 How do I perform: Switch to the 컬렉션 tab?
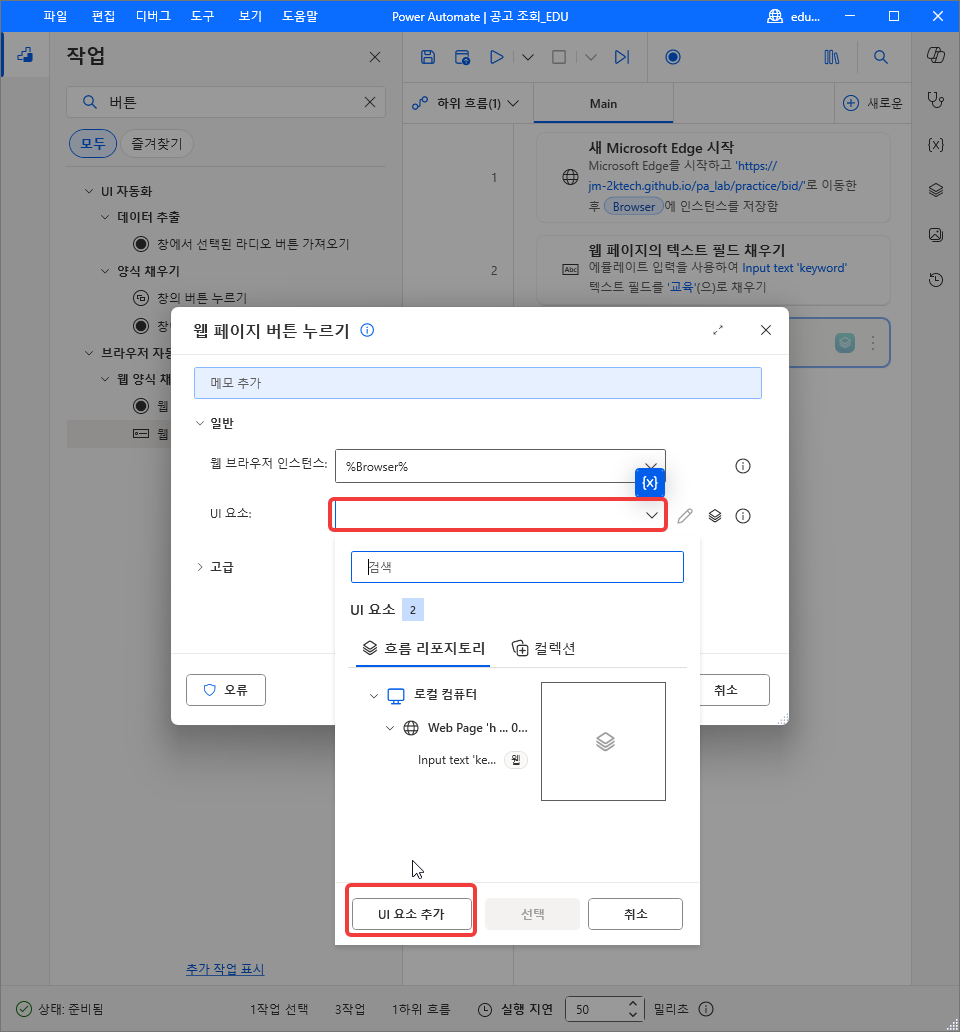(x=543, y=648)
